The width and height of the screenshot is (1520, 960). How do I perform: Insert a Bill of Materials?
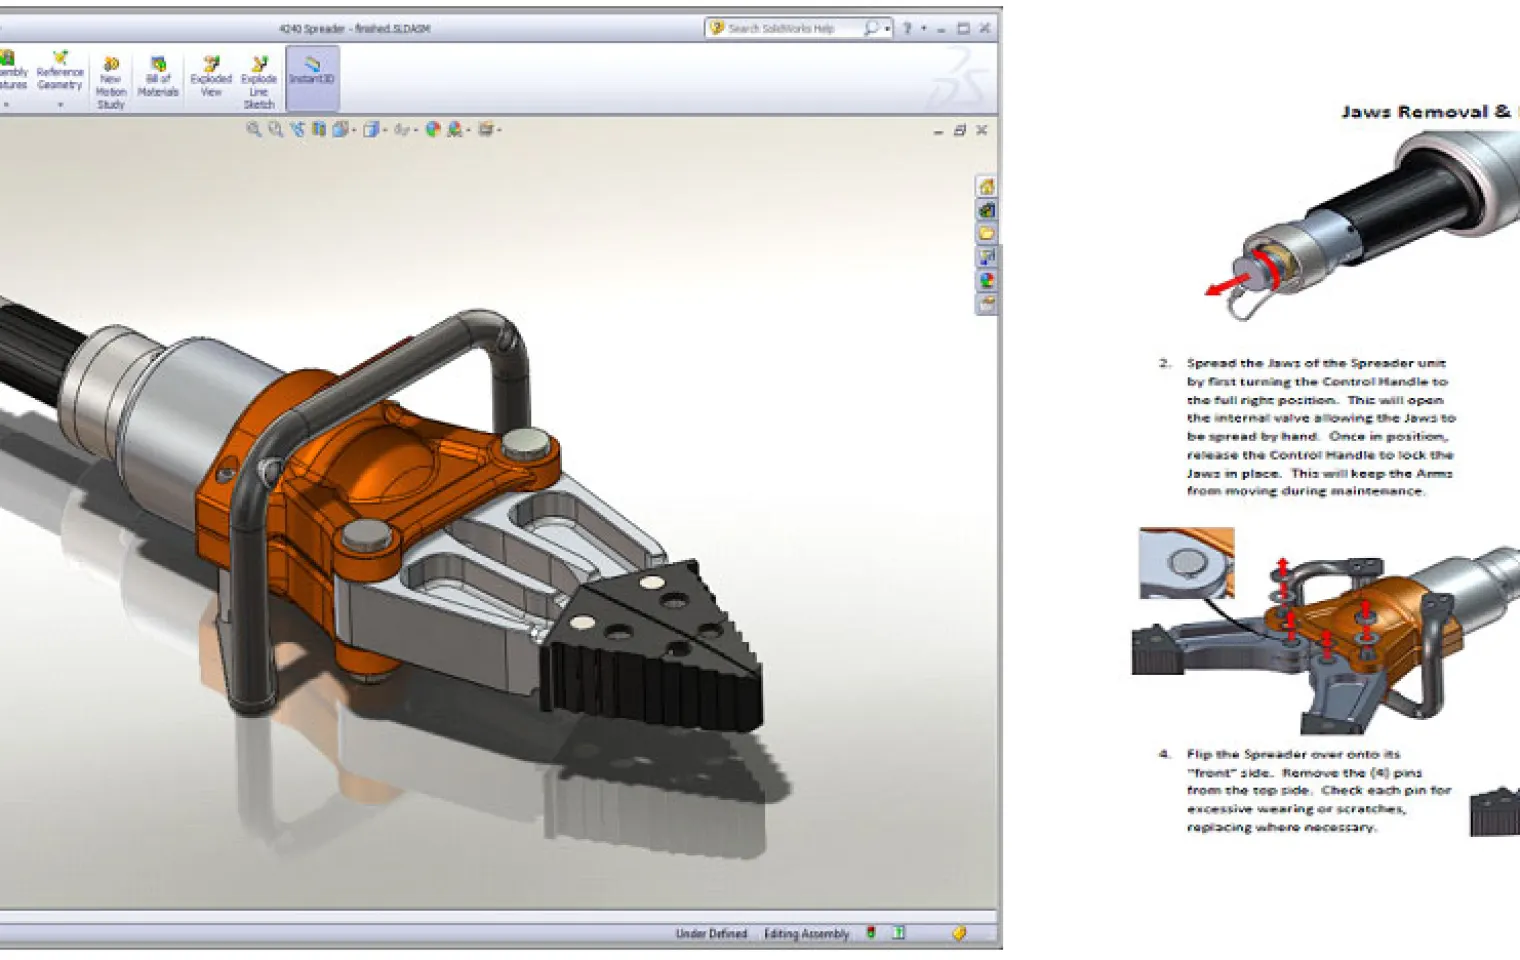pyautogui.click(x=158, y=77)
